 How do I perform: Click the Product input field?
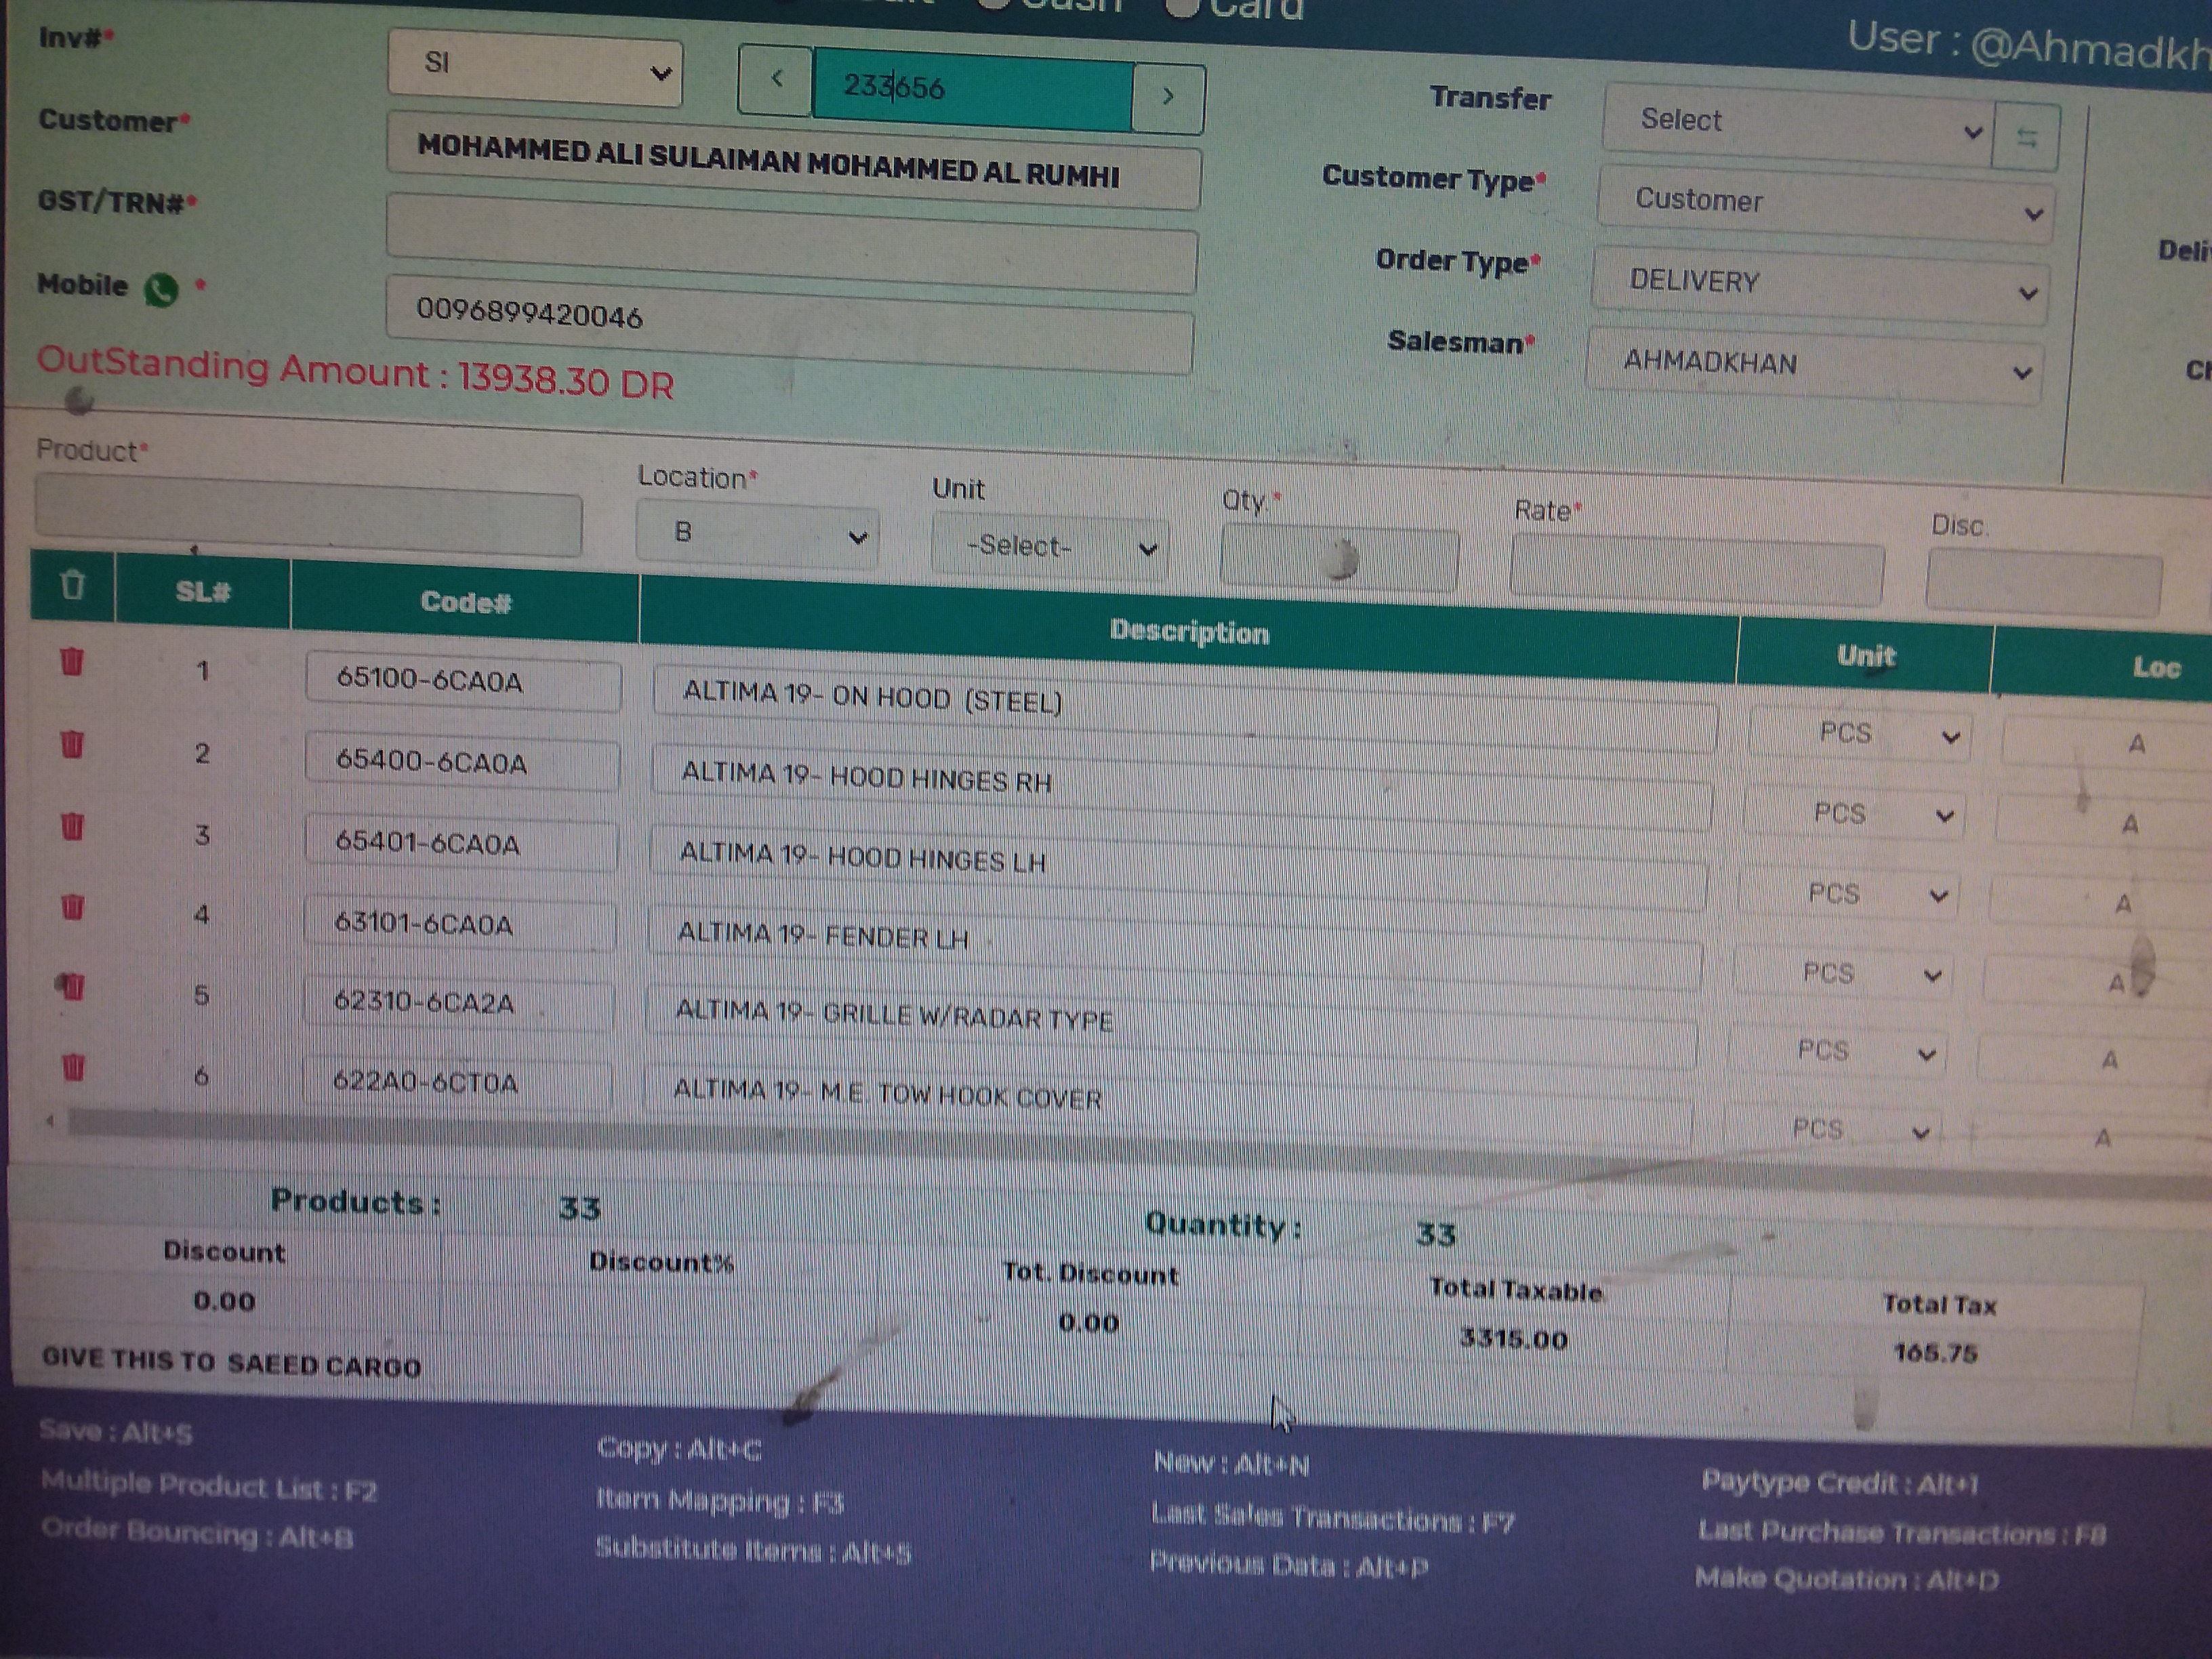point(308,516)
